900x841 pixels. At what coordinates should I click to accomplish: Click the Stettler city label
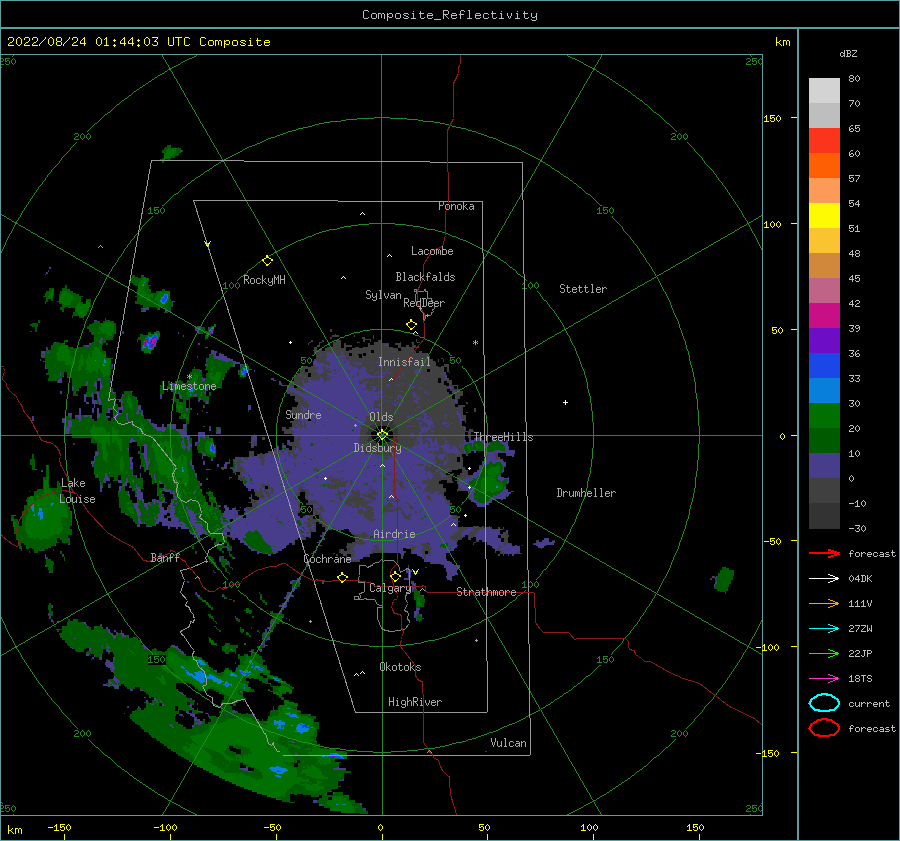583,289
